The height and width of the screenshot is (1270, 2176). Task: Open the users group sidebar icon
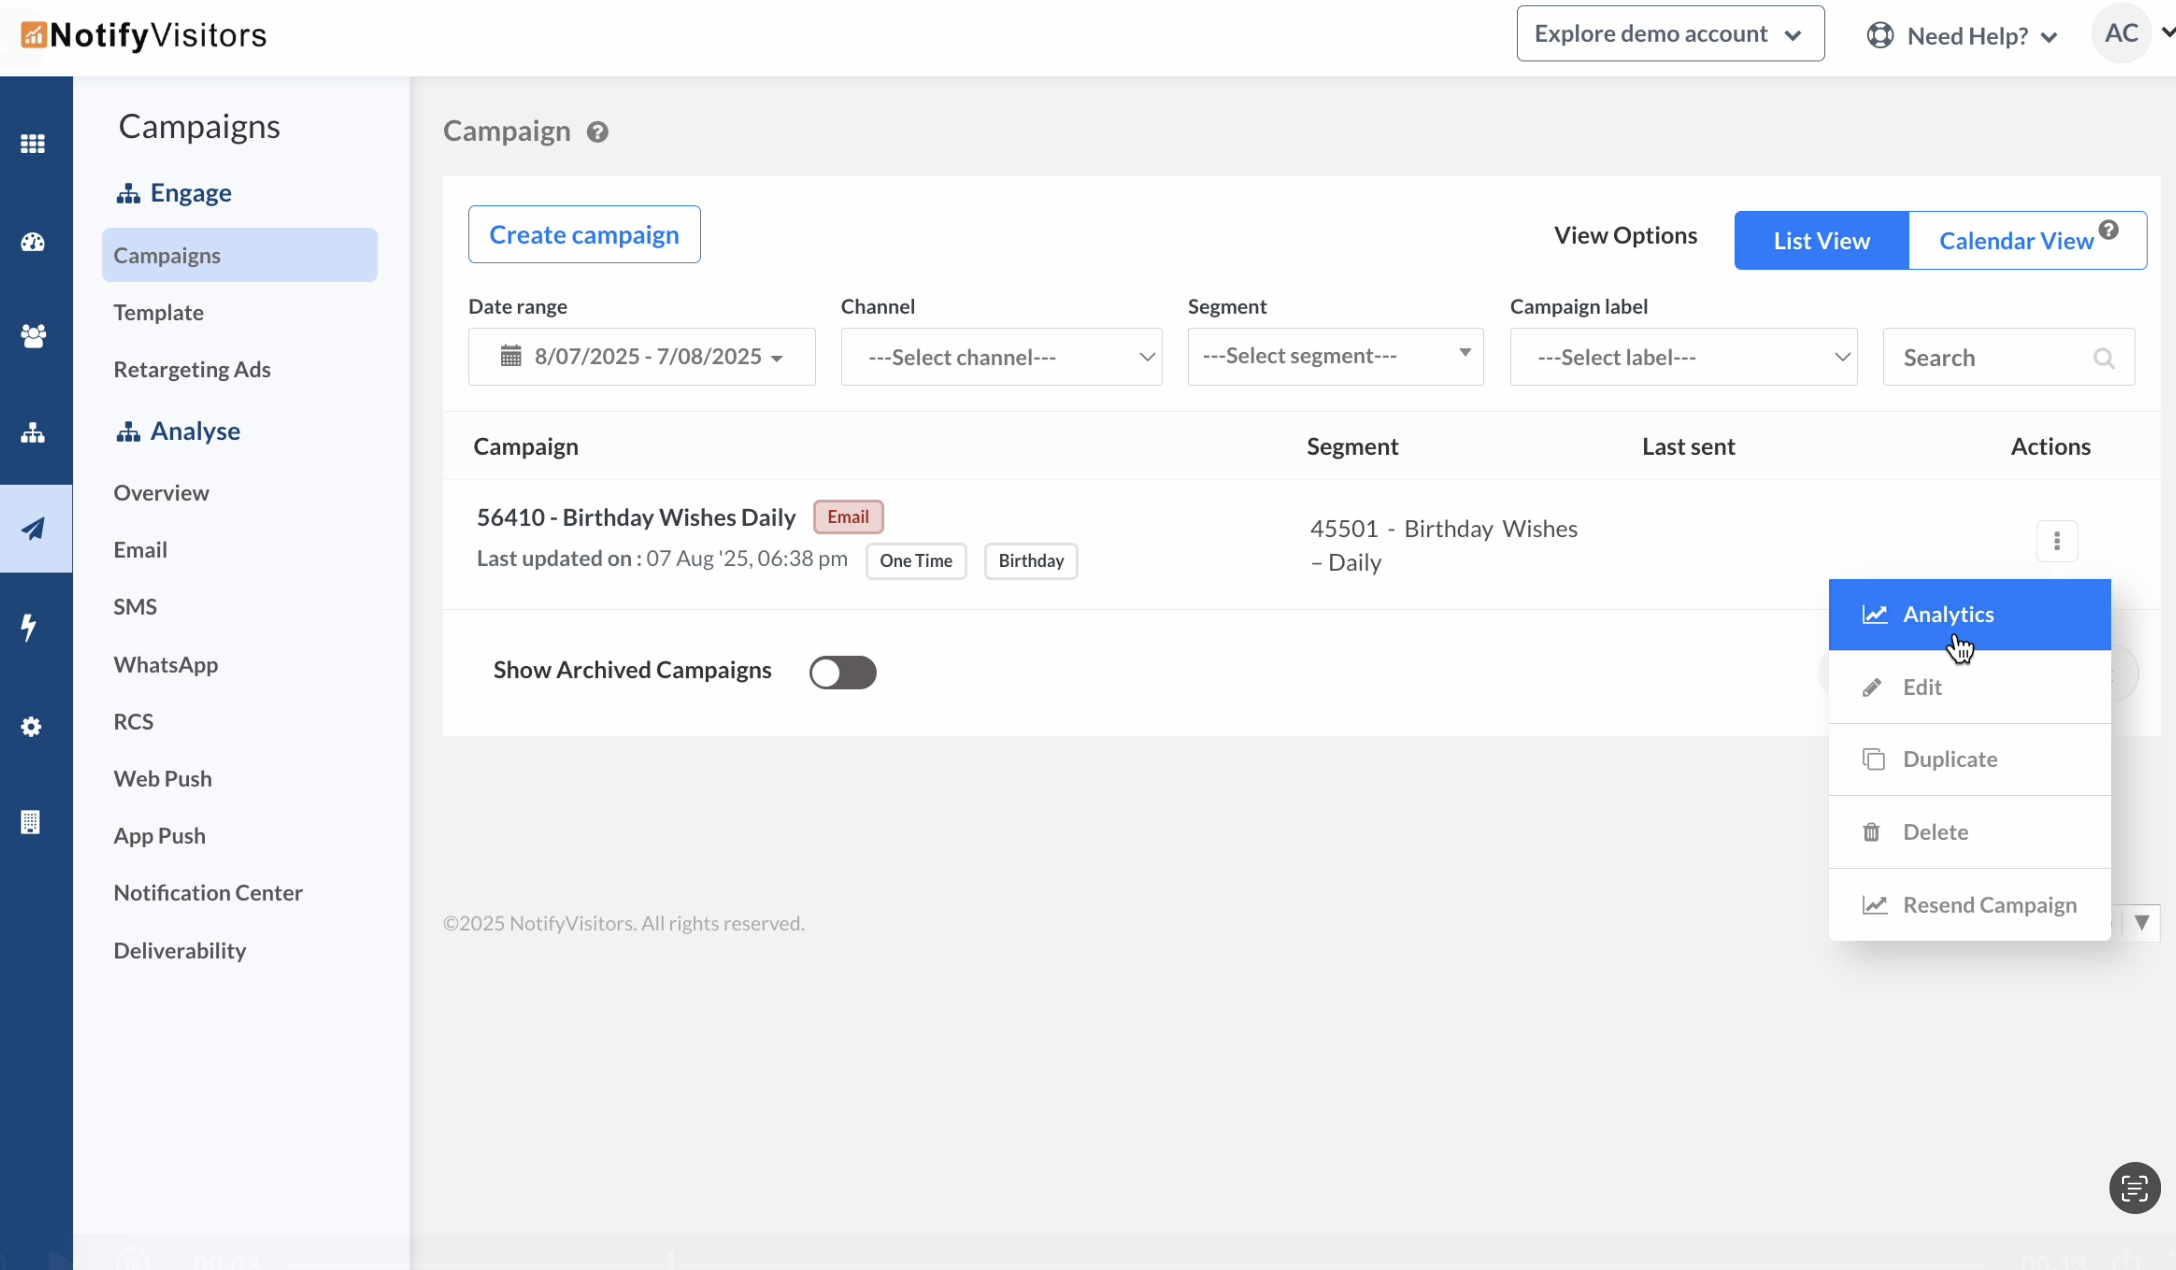33,336
